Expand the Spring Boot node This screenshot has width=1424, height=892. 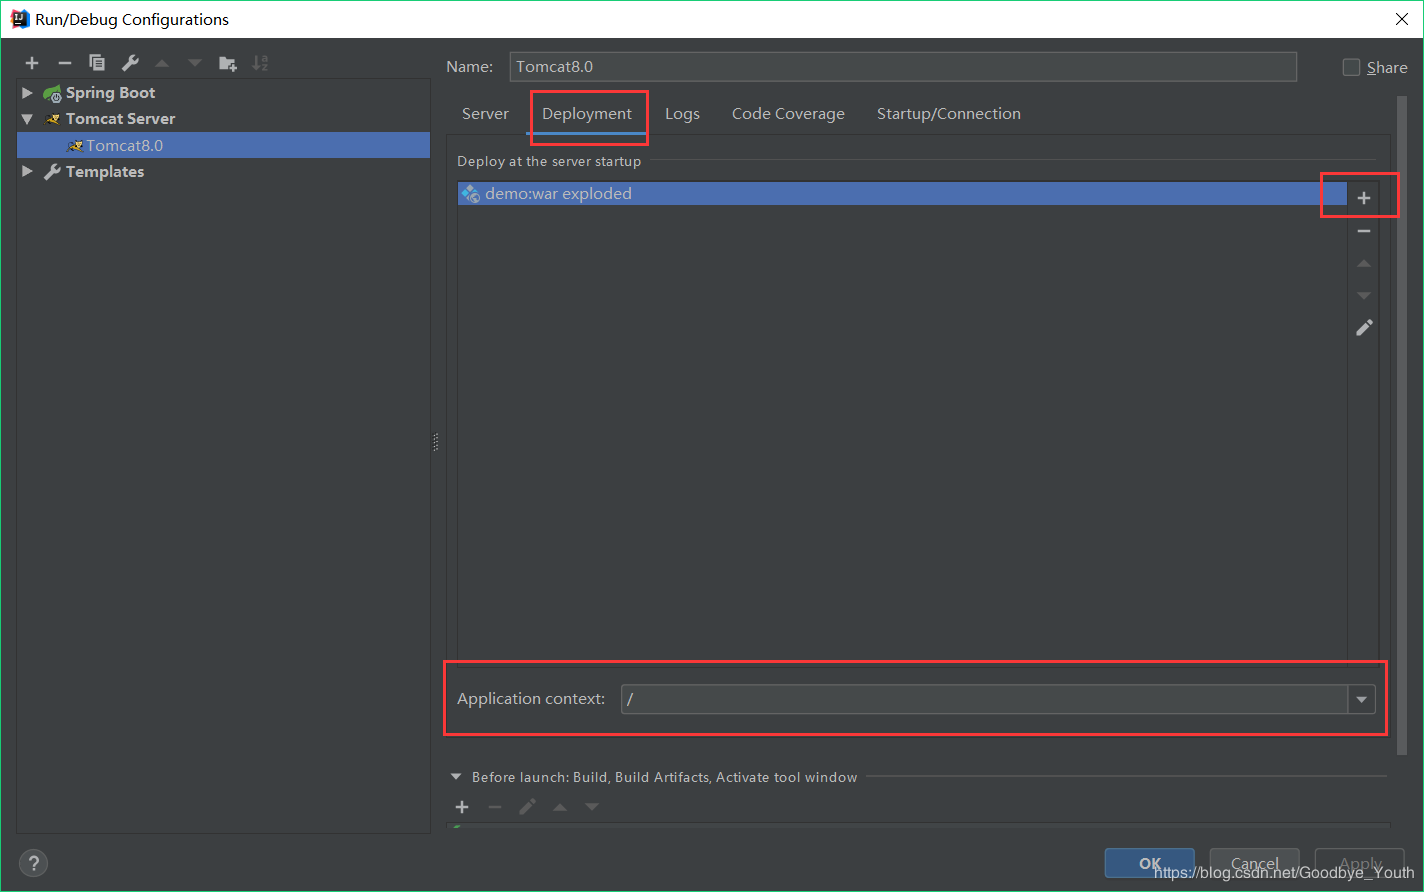[x=27, y=93]
